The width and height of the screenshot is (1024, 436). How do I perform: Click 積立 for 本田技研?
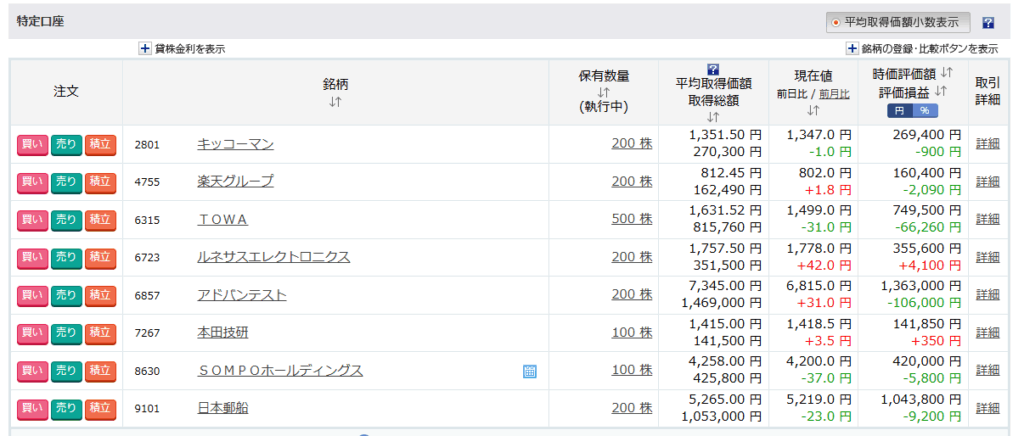100,333
